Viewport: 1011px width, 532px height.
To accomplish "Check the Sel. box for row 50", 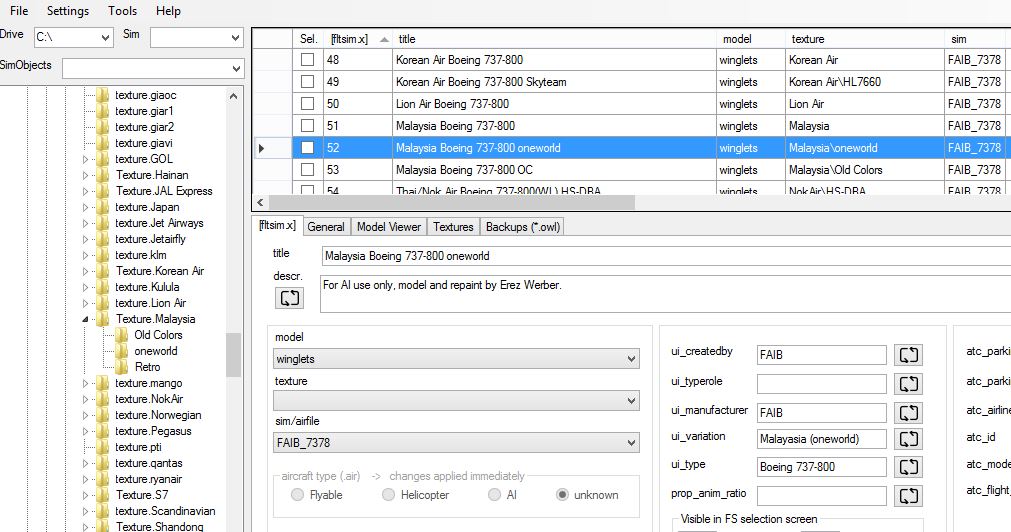I will (308, 104).
